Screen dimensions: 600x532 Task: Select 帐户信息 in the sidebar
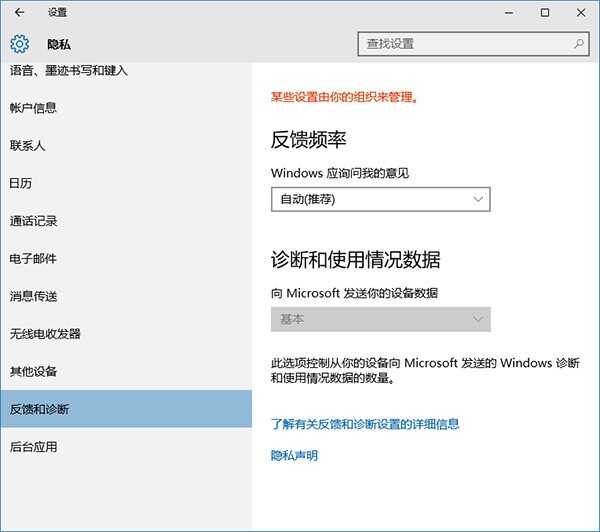click(33, 108)
